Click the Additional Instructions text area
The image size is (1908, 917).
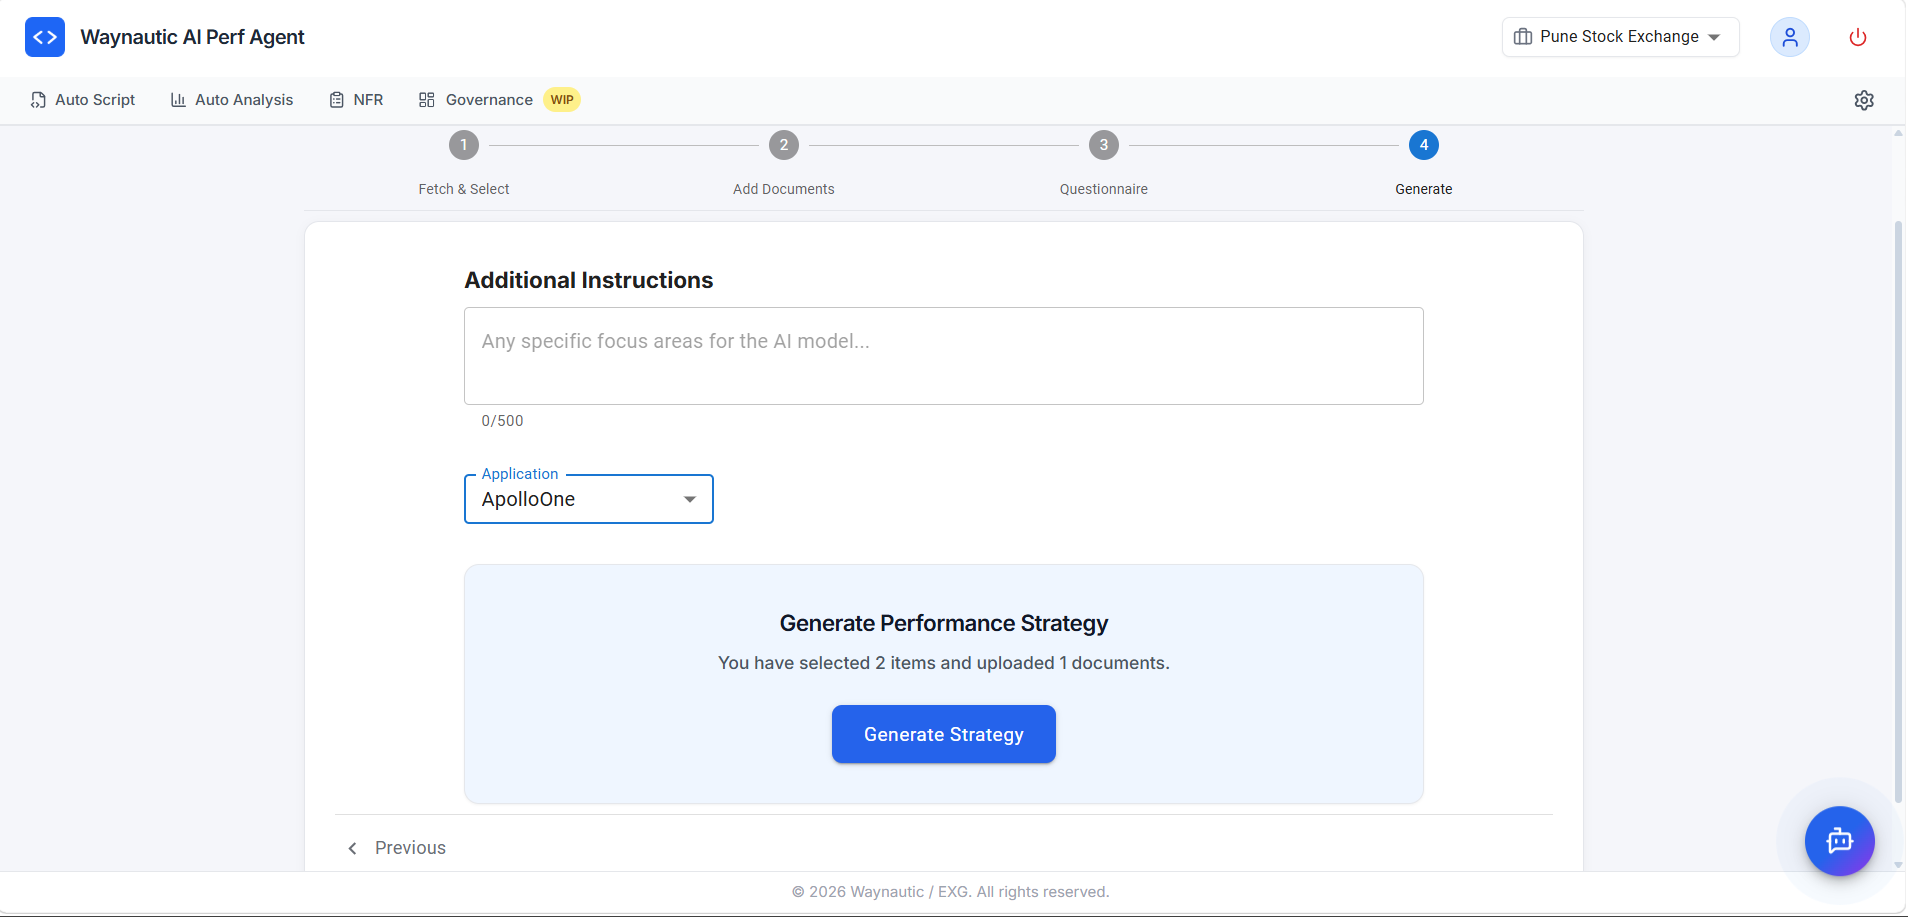(943, 356)
